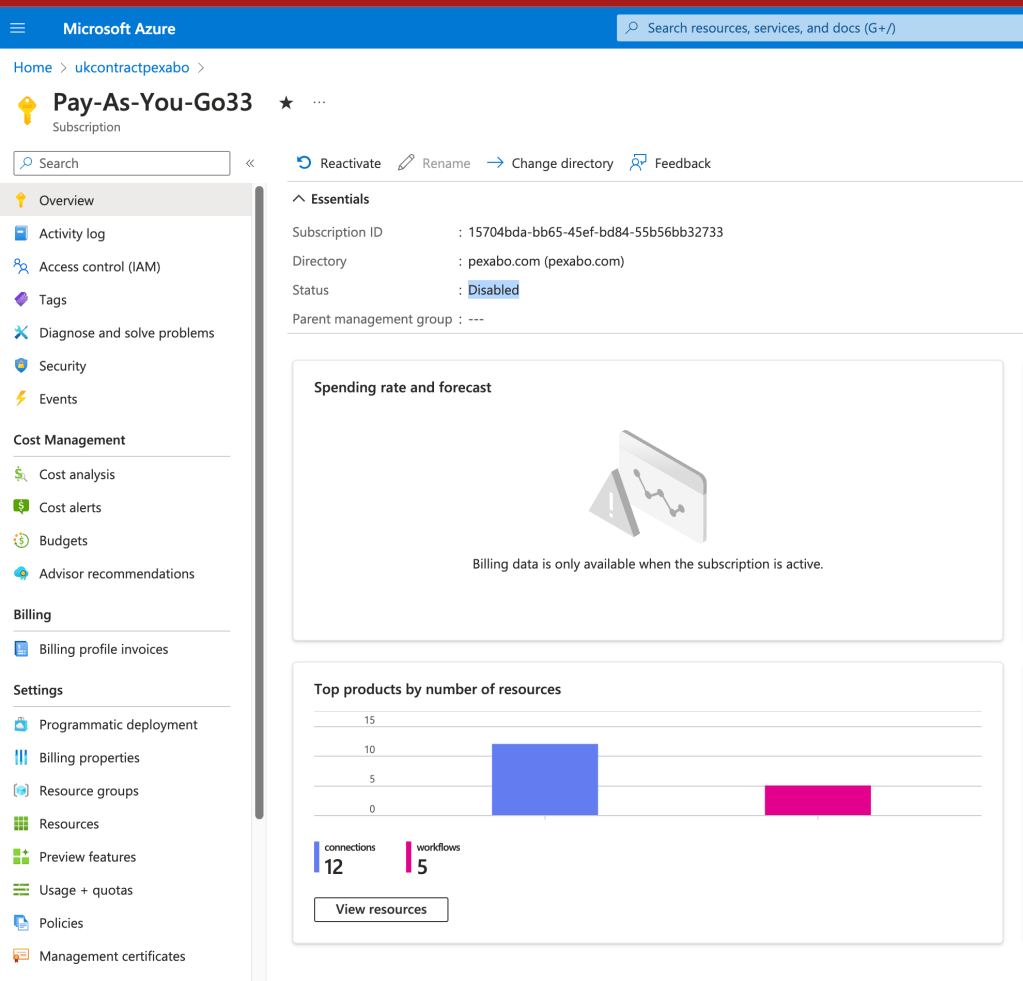Open ukcontractpexabo breadcrumb link
1023x981 pixels.
132,67
